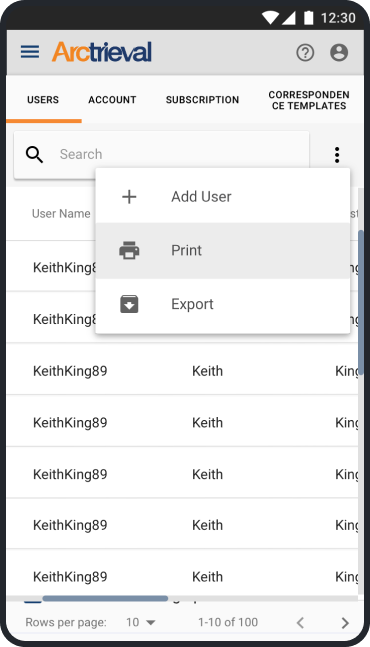Click the Export download icon
370x647 pixels.
[x=129, y=304]
